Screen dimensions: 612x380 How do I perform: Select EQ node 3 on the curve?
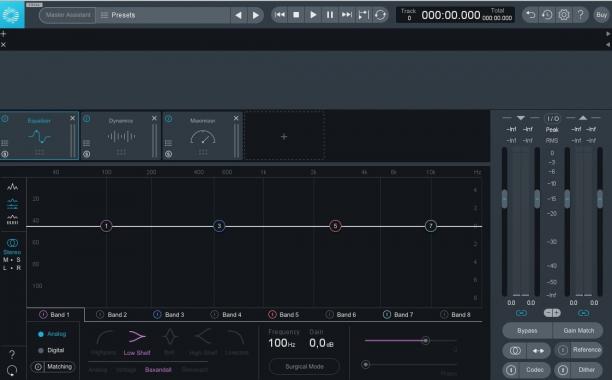[x=219, y=226]
